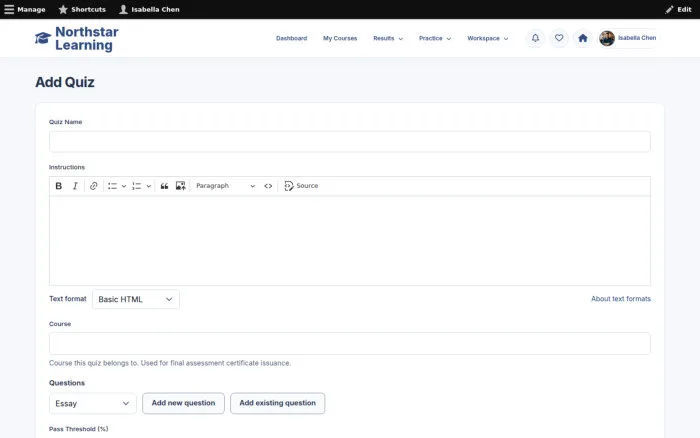Insert a bulleted list
Viewport: 700px width, 438px height.
point(112,186)
